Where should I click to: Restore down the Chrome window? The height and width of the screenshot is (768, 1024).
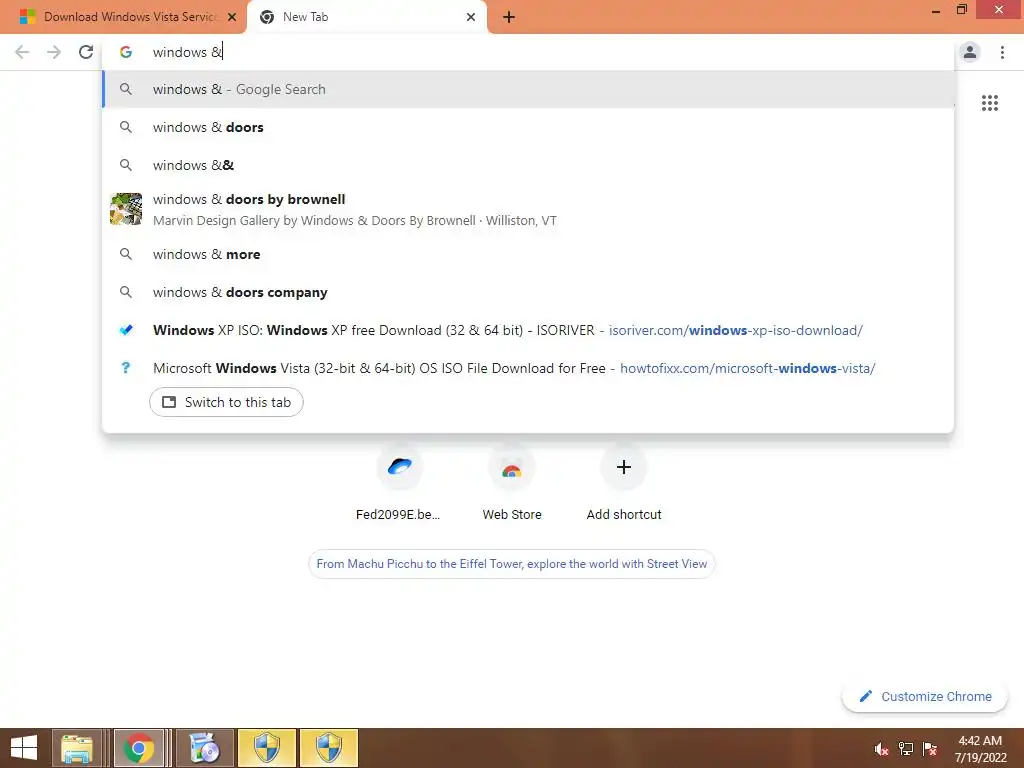[x=961, y=10]
